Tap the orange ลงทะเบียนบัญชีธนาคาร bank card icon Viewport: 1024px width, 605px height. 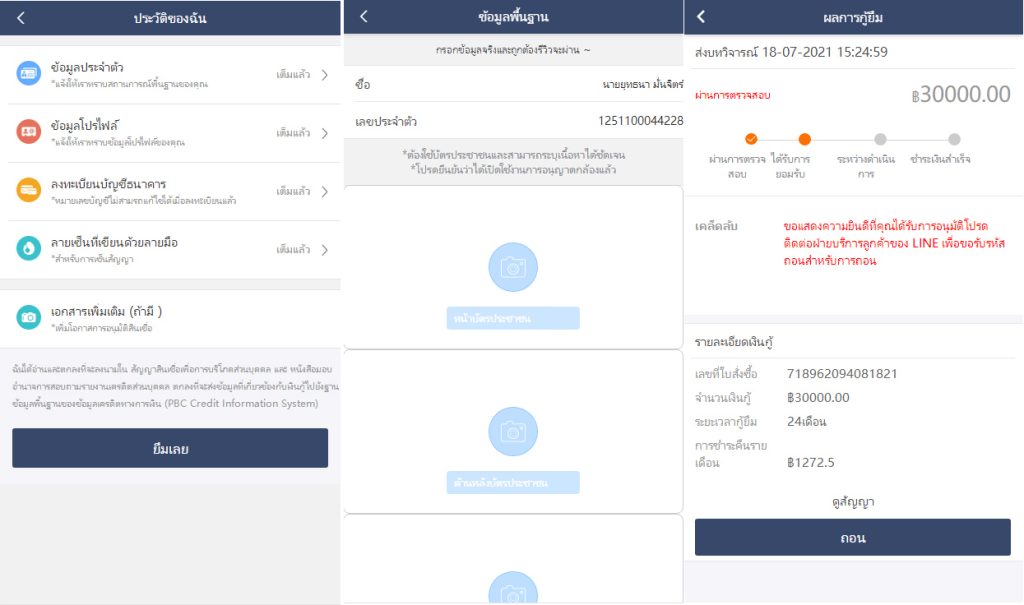28,190
